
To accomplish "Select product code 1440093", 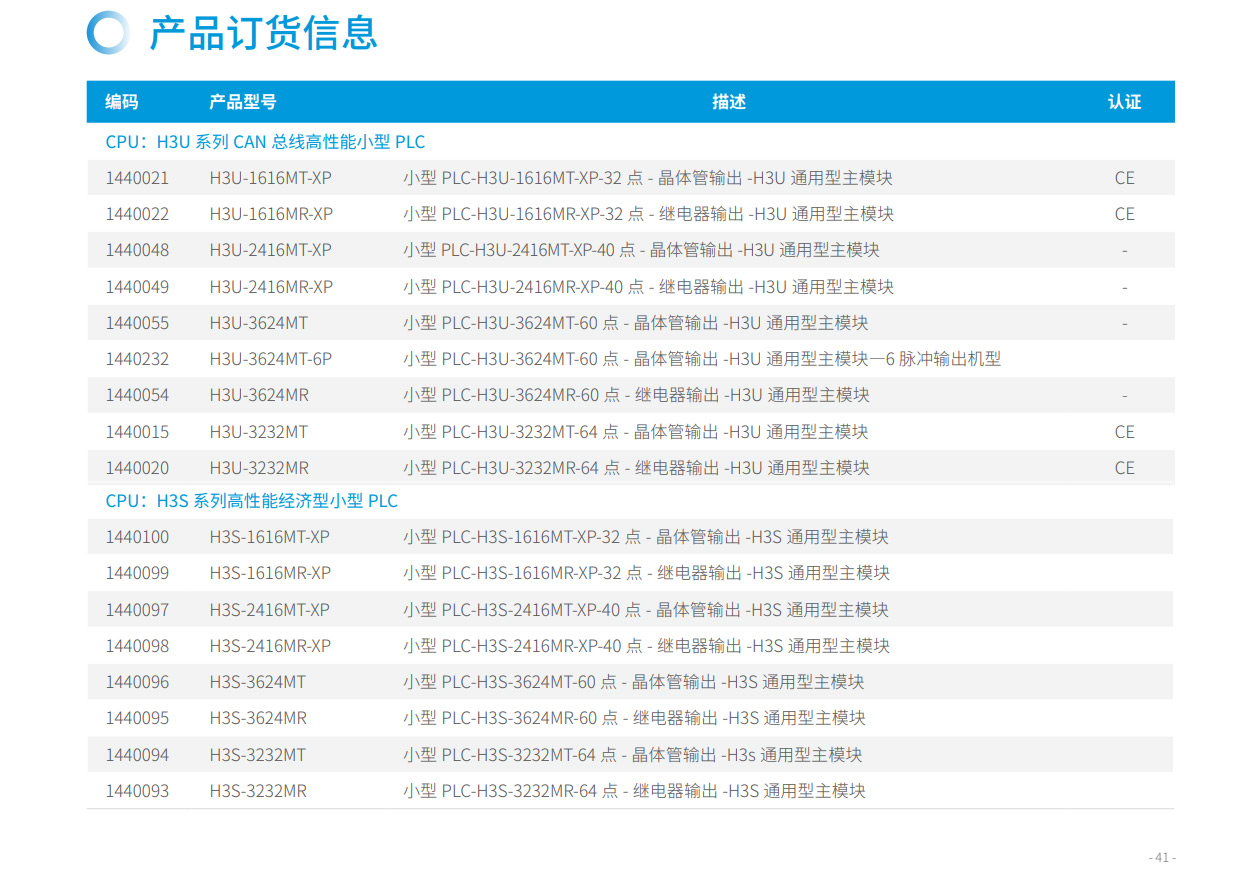I will (137, 791).
